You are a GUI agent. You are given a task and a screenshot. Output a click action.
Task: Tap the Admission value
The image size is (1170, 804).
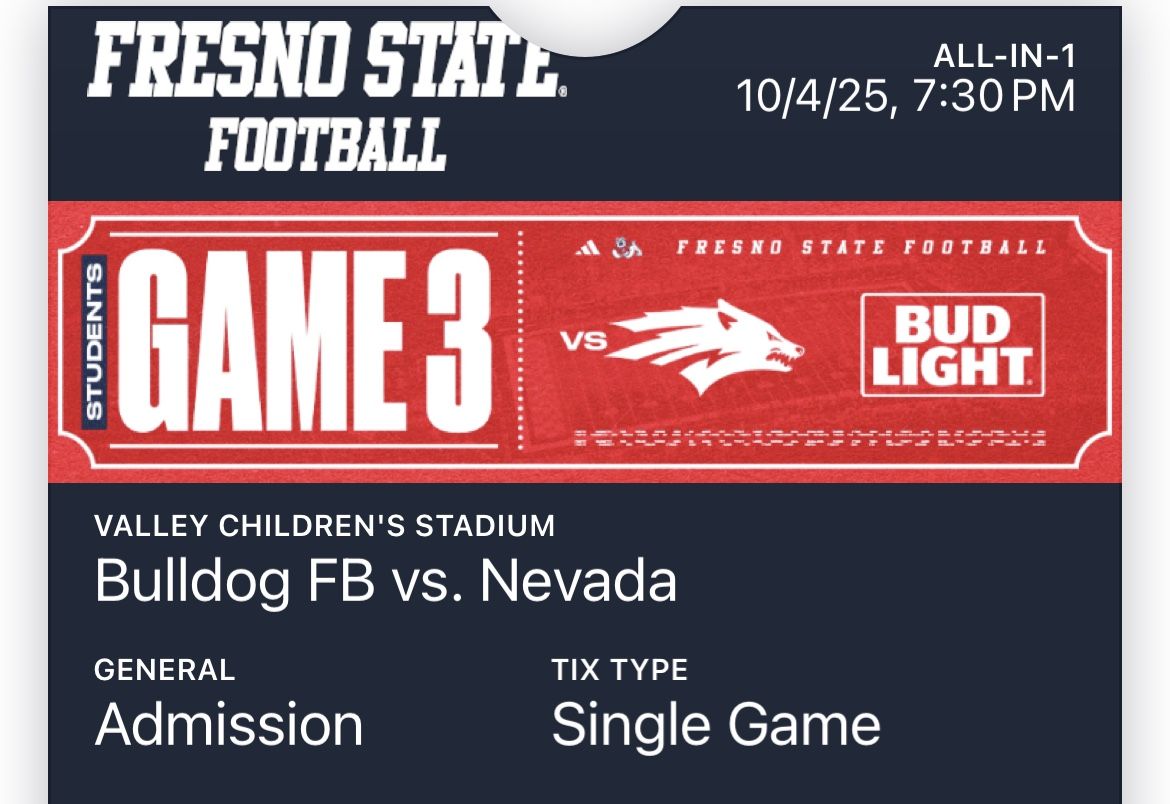point(229,725)
